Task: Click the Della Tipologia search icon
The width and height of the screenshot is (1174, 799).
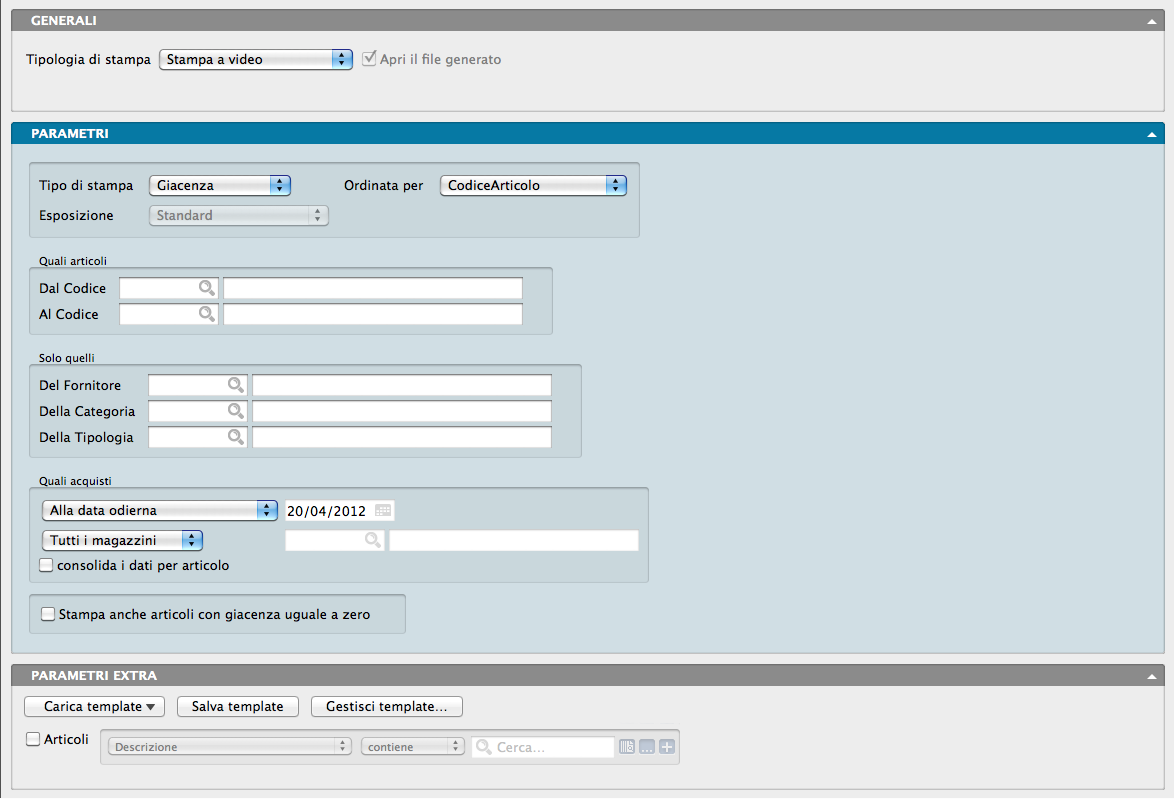Action: [x=235, y=437]
